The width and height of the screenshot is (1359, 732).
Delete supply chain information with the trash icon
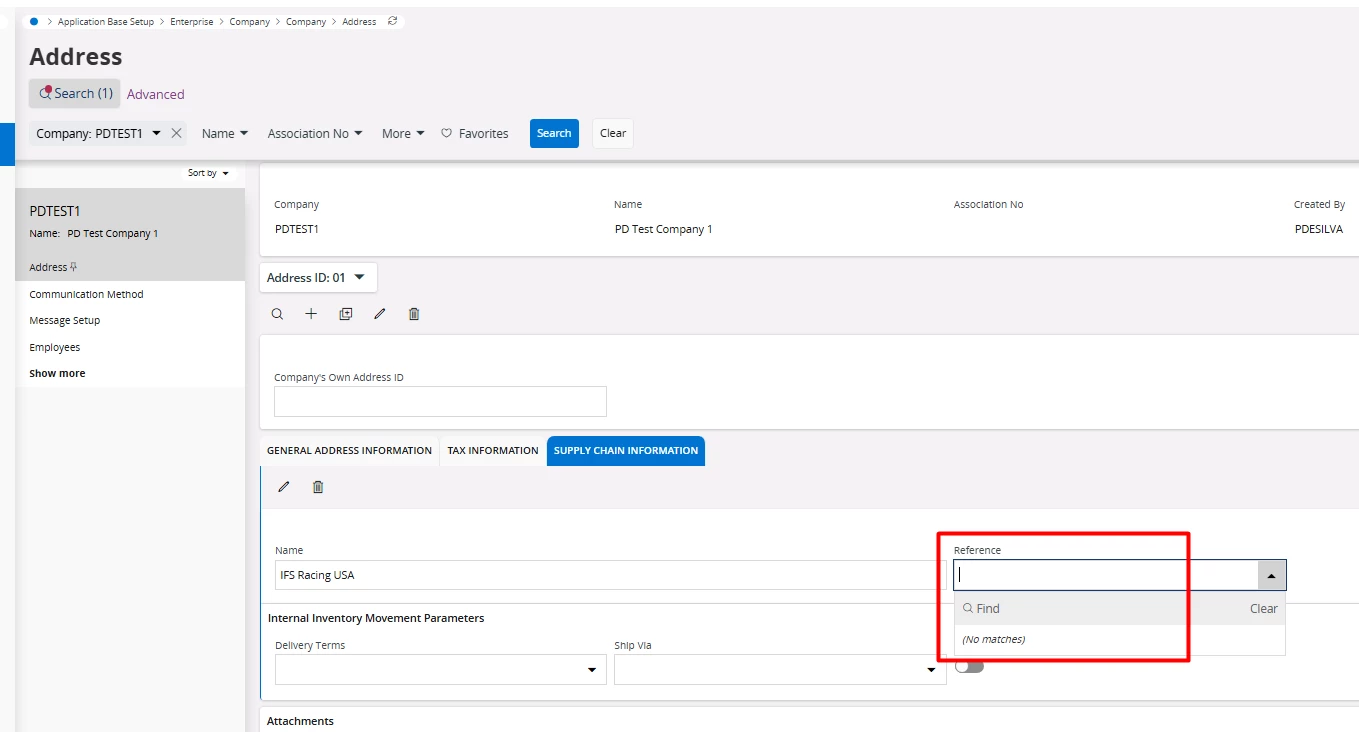[318, 487]
